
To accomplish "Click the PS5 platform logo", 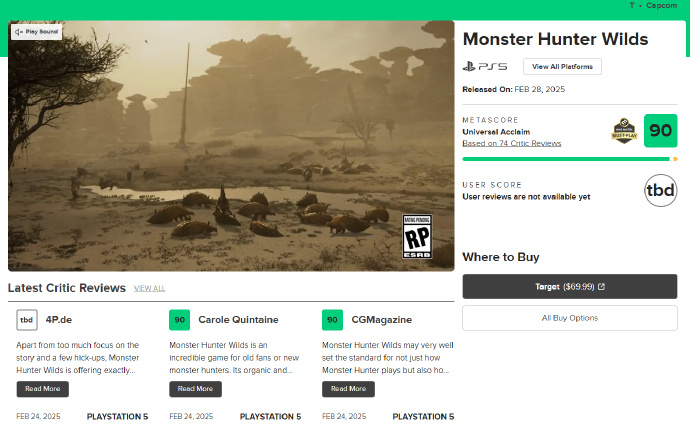I will coord(484,66).
